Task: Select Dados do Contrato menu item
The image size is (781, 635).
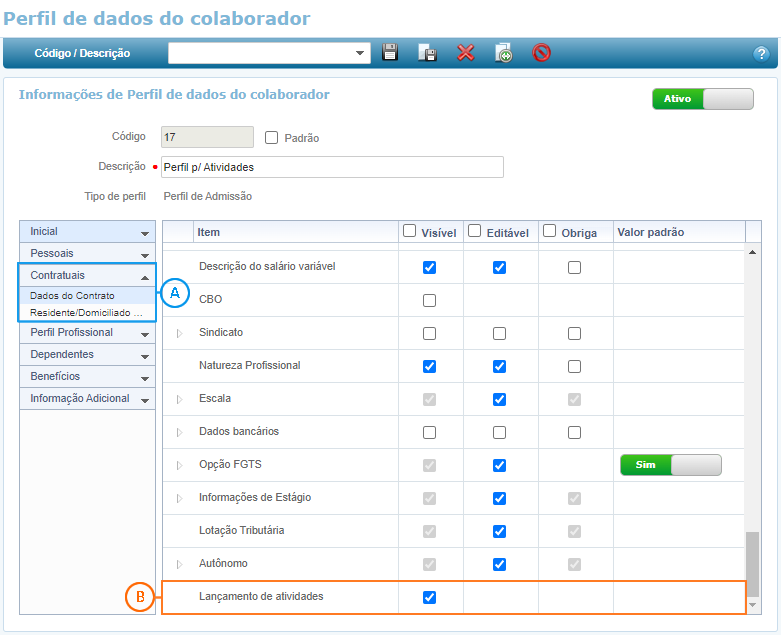Action: click(x=72, y=296)
